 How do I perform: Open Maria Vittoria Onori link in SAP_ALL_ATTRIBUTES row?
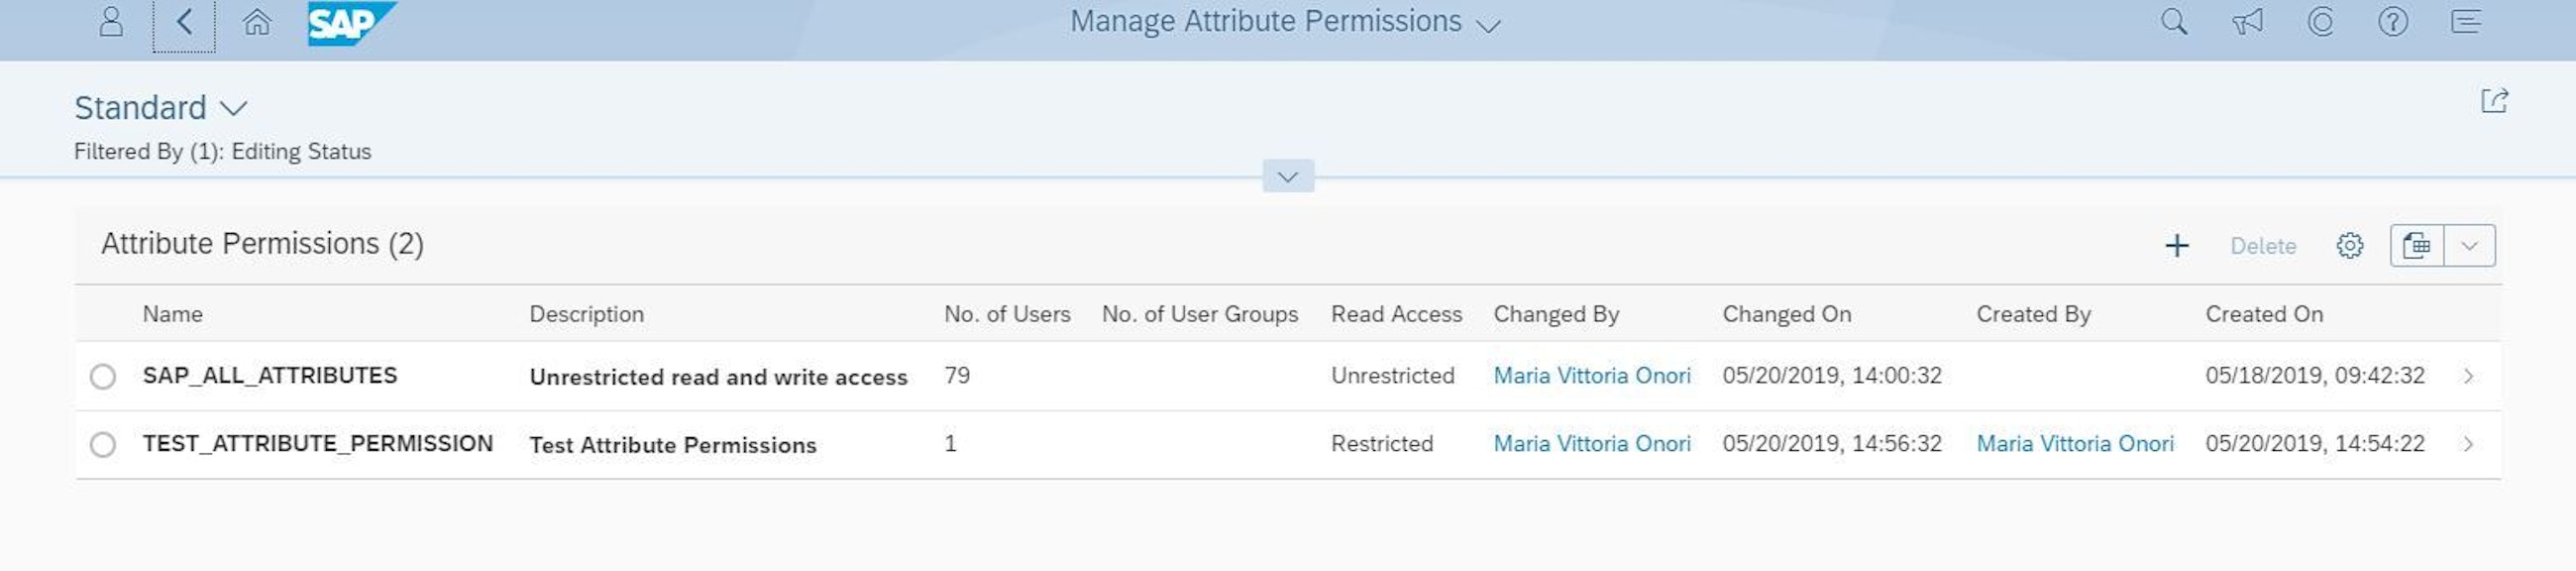[x=1592, y=376]
